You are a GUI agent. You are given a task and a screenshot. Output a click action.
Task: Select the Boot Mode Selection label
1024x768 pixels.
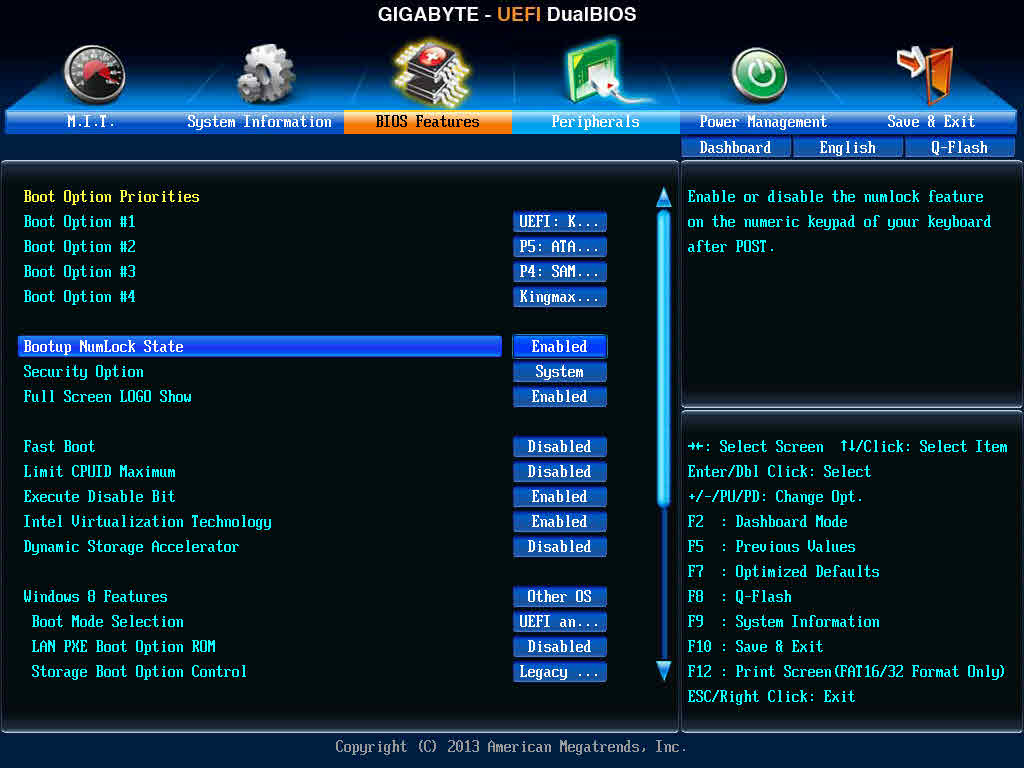click(108, 622)
